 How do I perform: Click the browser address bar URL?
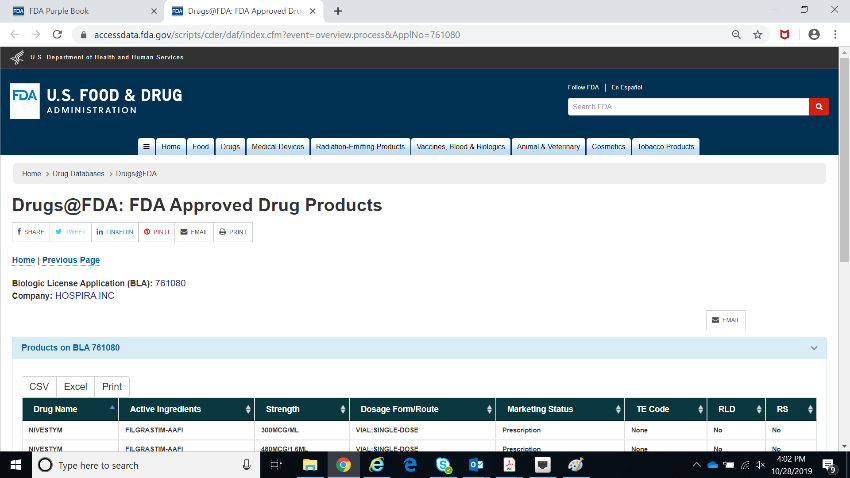tap(277, 35)
